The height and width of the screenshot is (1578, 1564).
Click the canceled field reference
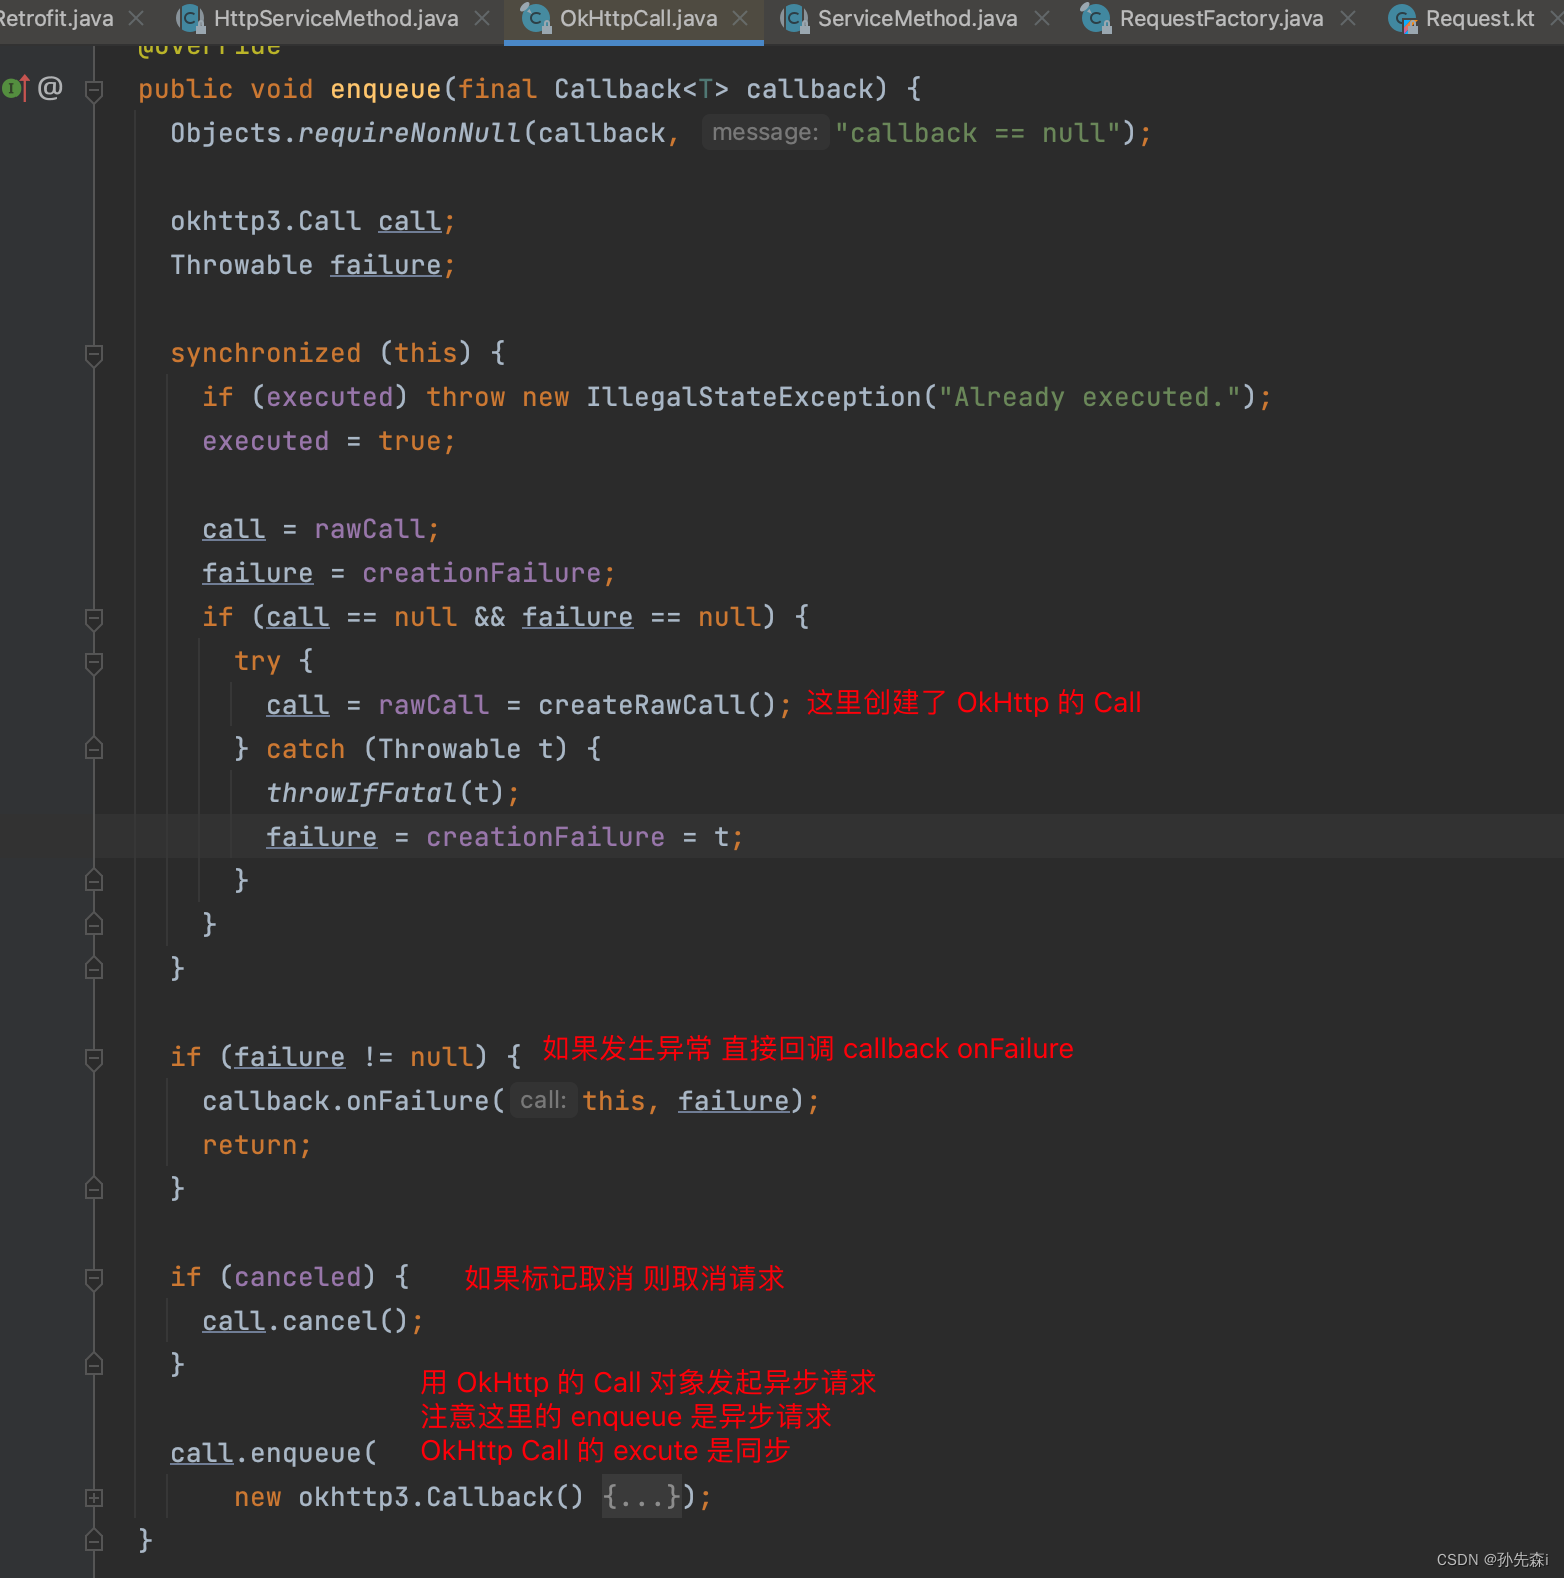pos(297,1277)
